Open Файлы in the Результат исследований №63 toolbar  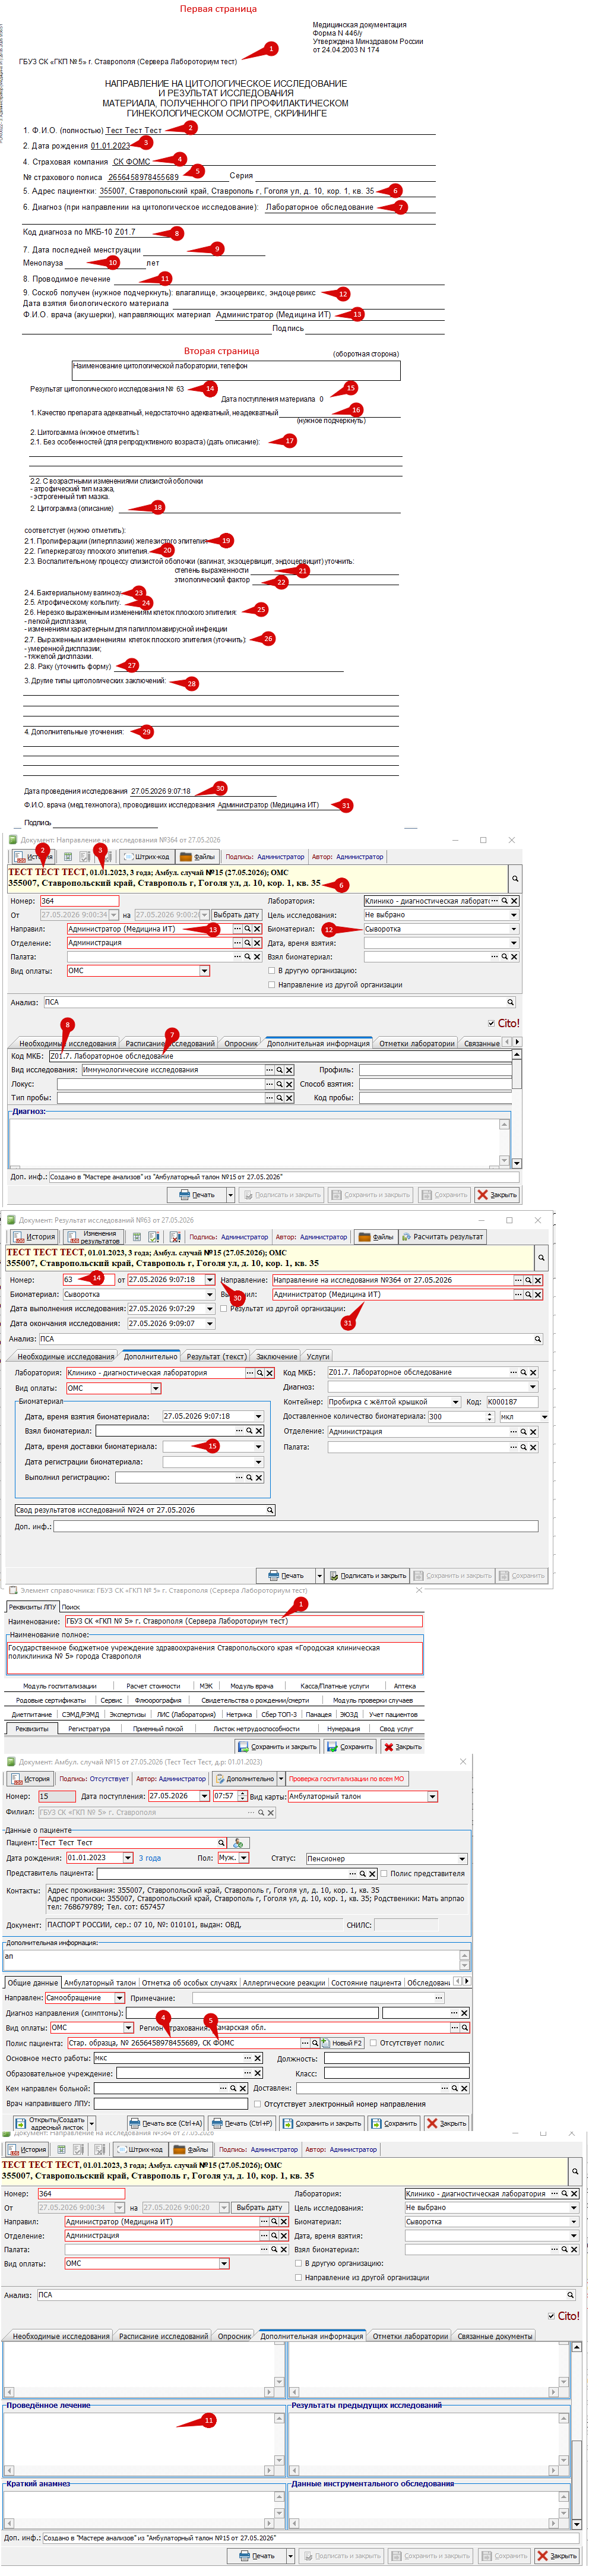[x=376, y=1237]
